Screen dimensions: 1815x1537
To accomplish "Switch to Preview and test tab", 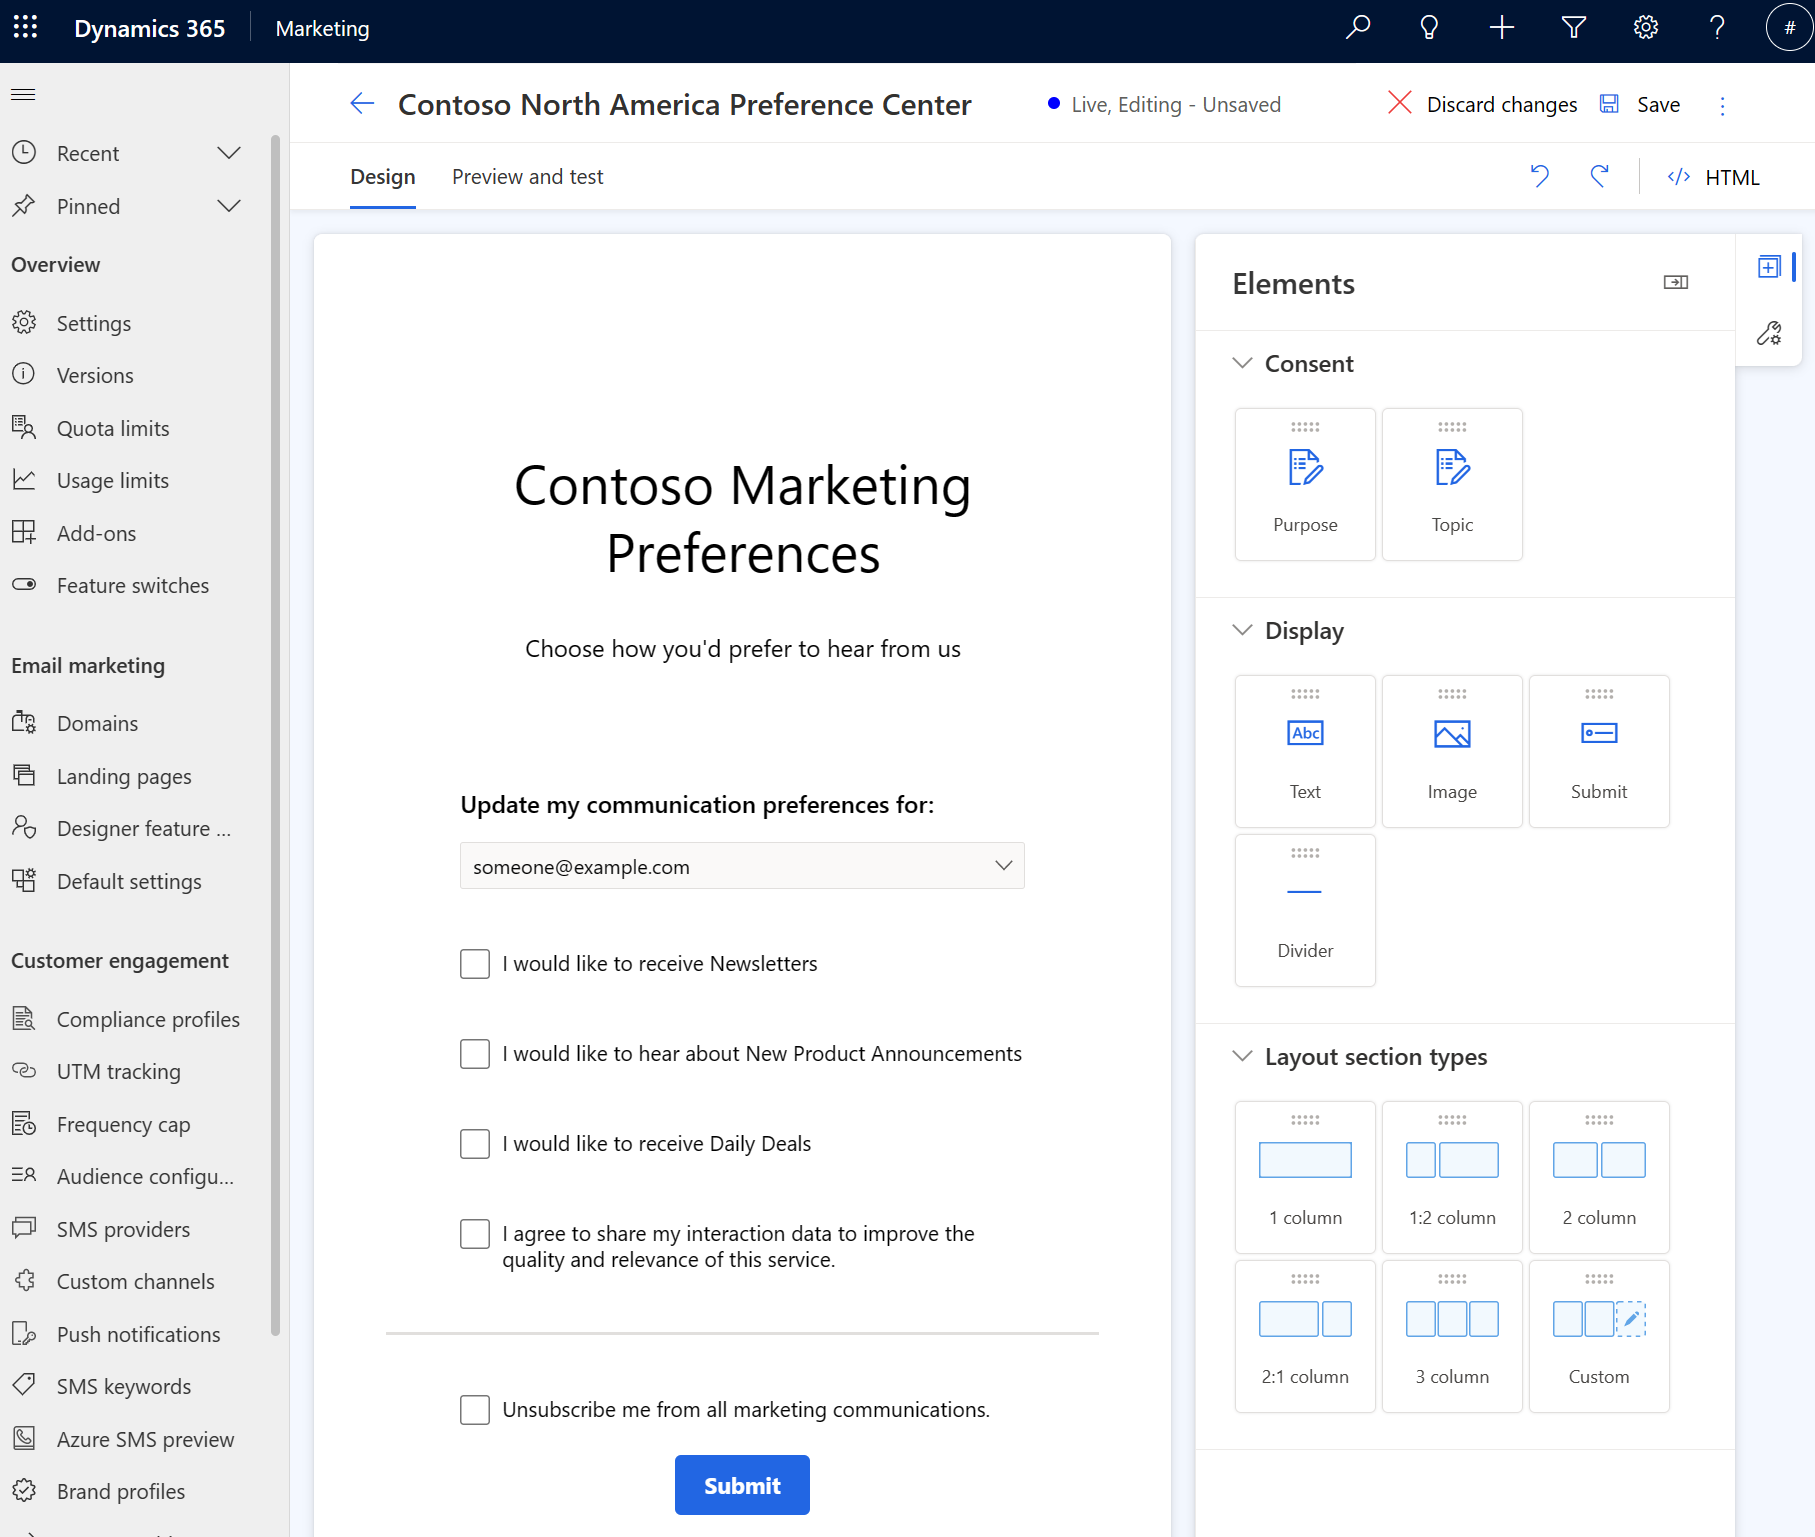I will click(528, 177).
